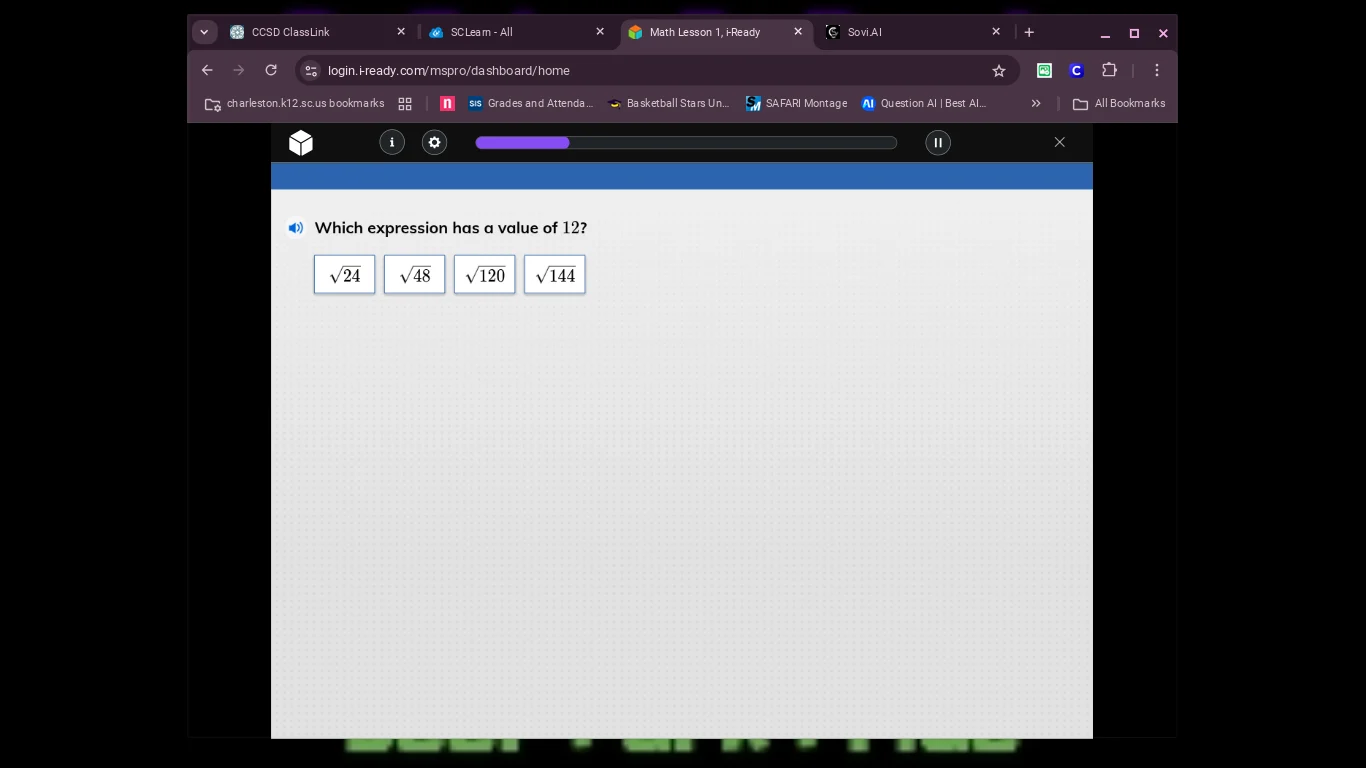The image size is (1366, 768).
Task: Choose the square root of 144 option
Action: click(x=555, y=275)
